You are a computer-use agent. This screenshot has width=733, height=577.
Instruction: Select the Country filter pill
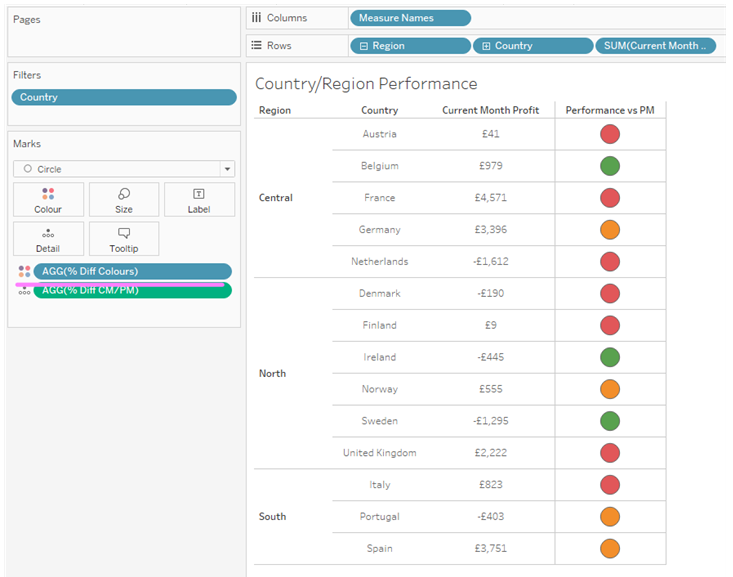124,97
